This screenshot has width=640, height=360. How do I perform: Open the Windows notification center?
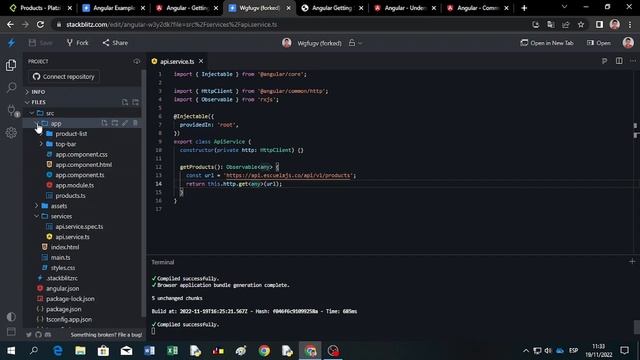(x=624, y=351)
